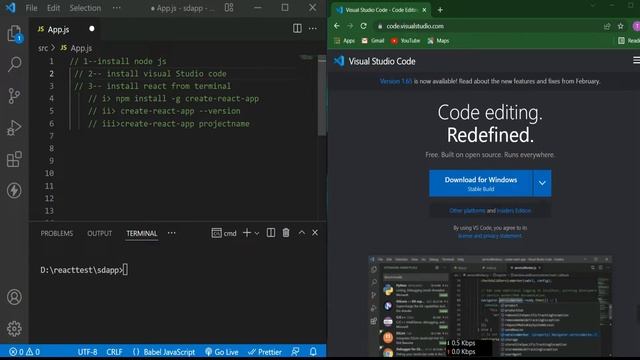The height and width of the screenshot is (360, 640).
Task: Open the File menu
Action: pyautogui.click(x=31, y=8)
